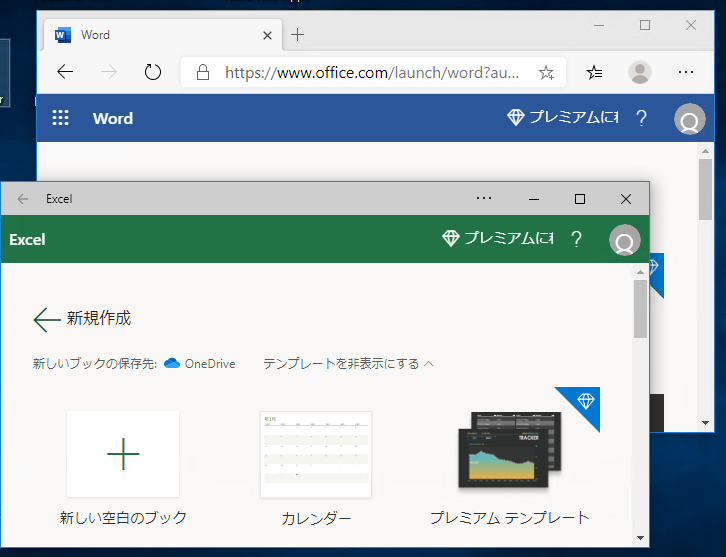726x557 pixels.
Task: Create 新しい空白のブック with plus thumbnail
Action: 123,454
